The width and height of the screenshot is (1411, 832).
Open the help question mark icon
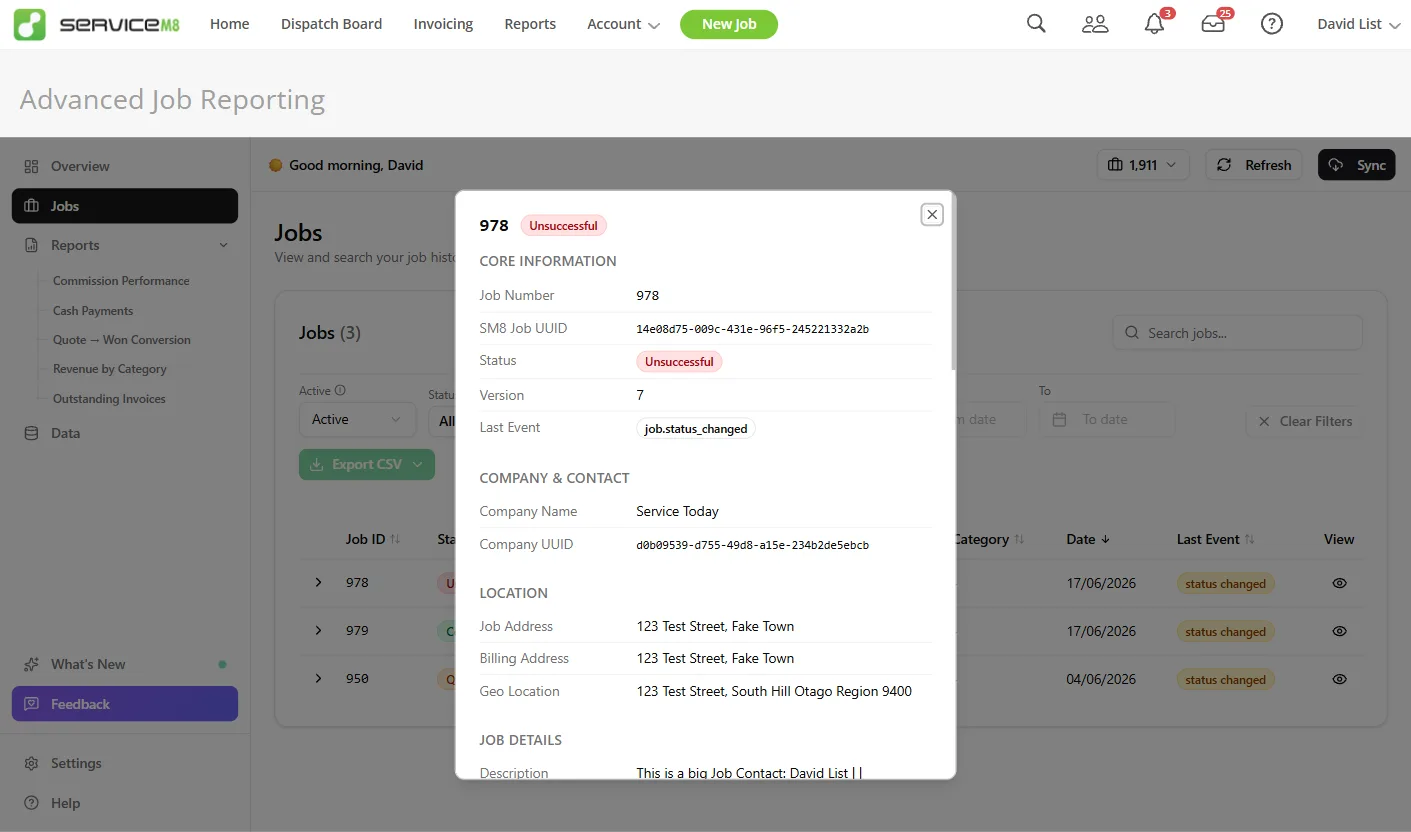click(x=1272, y=24)
